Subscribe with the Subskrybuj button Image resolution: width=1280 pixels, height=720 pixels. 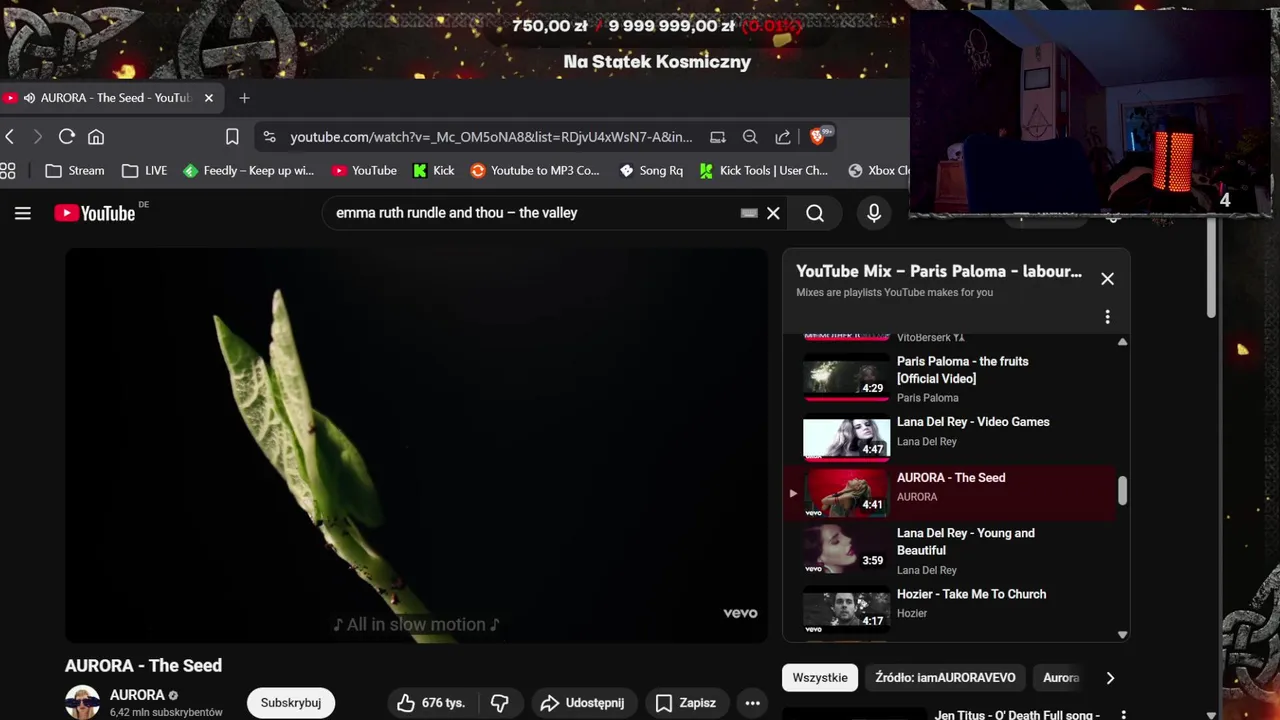(x=291, y=703)
